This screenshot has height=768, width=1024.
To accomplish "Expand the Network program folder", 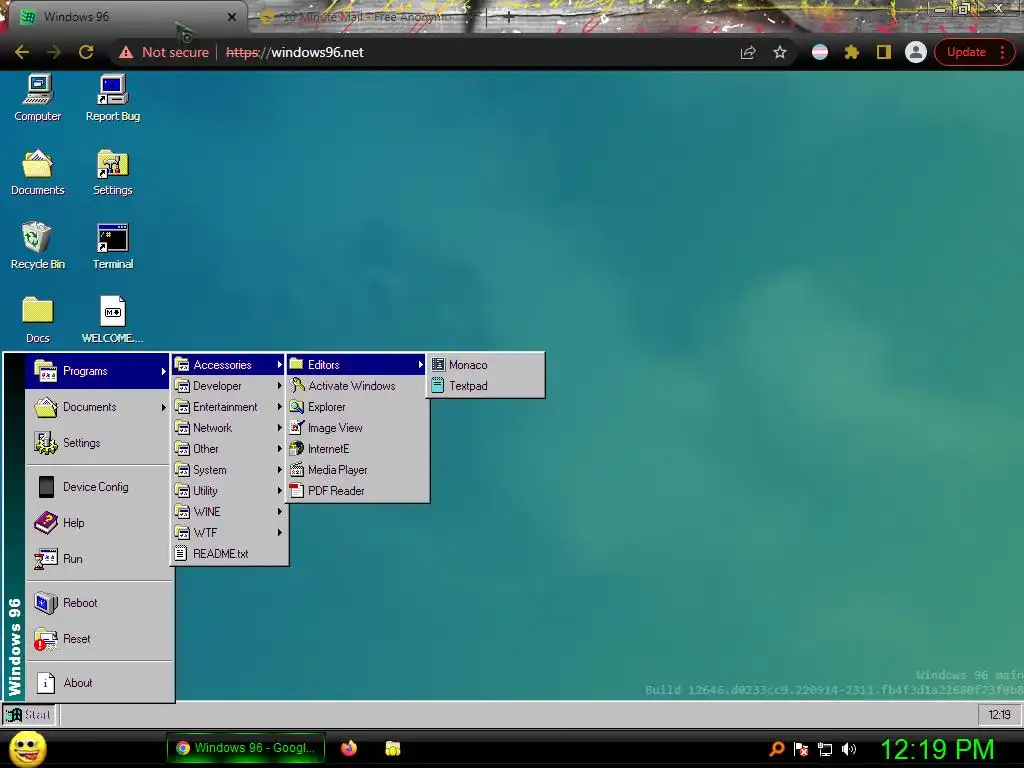I will tap(229, 428).
